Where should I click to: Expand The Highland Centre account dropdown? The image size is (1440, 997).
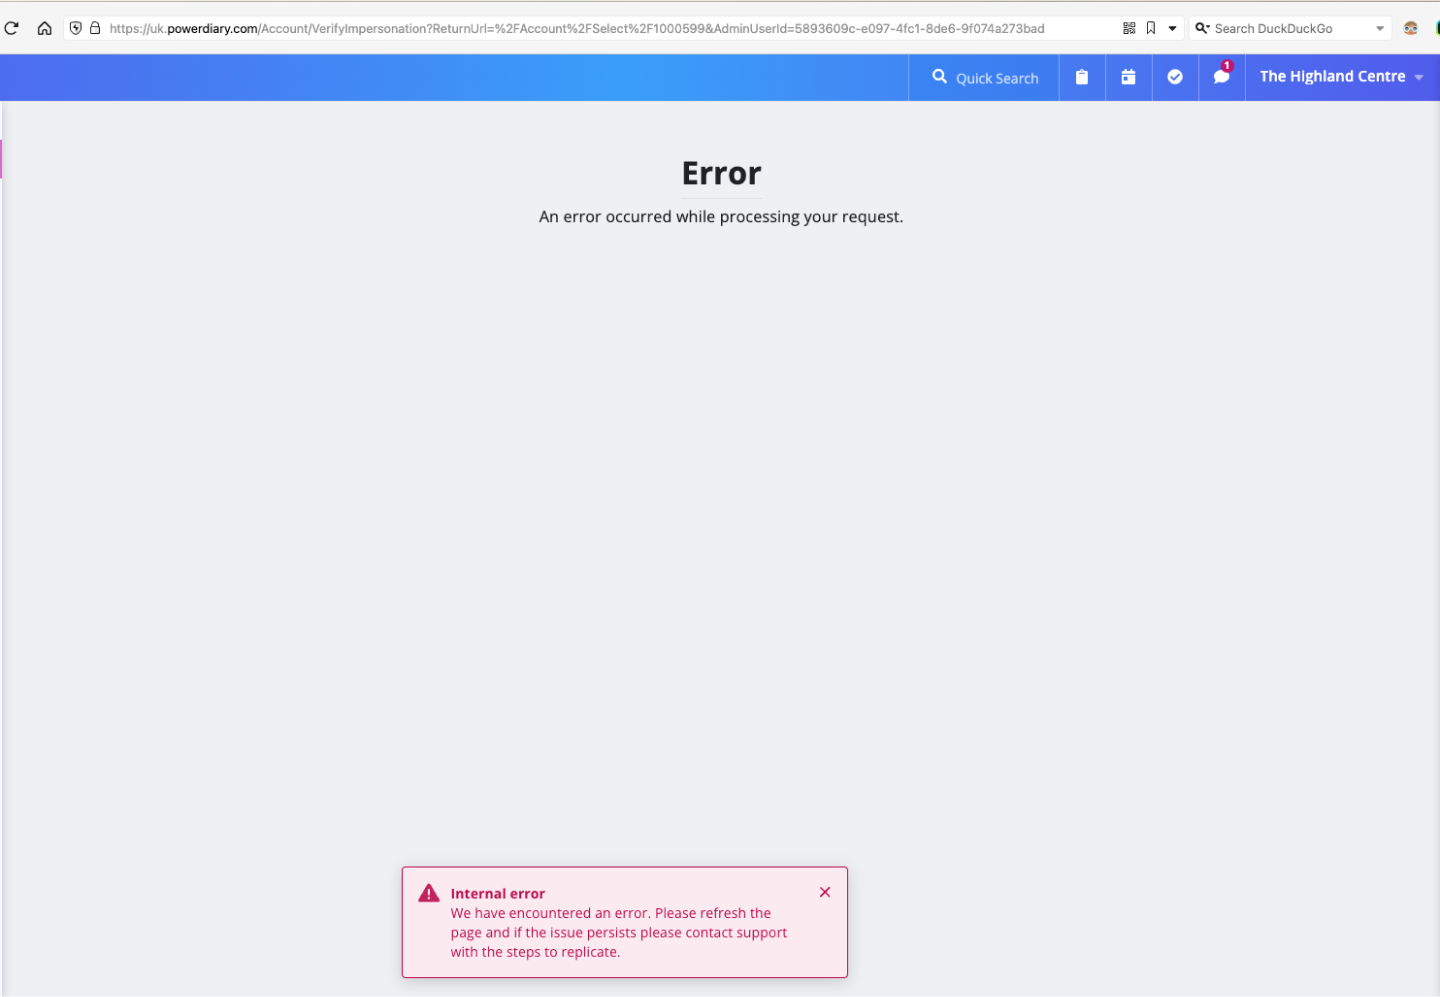tap(1341, 77)
